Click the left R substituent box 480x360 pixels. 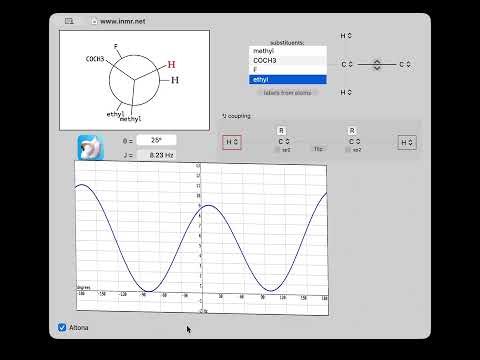coord(281,131)
